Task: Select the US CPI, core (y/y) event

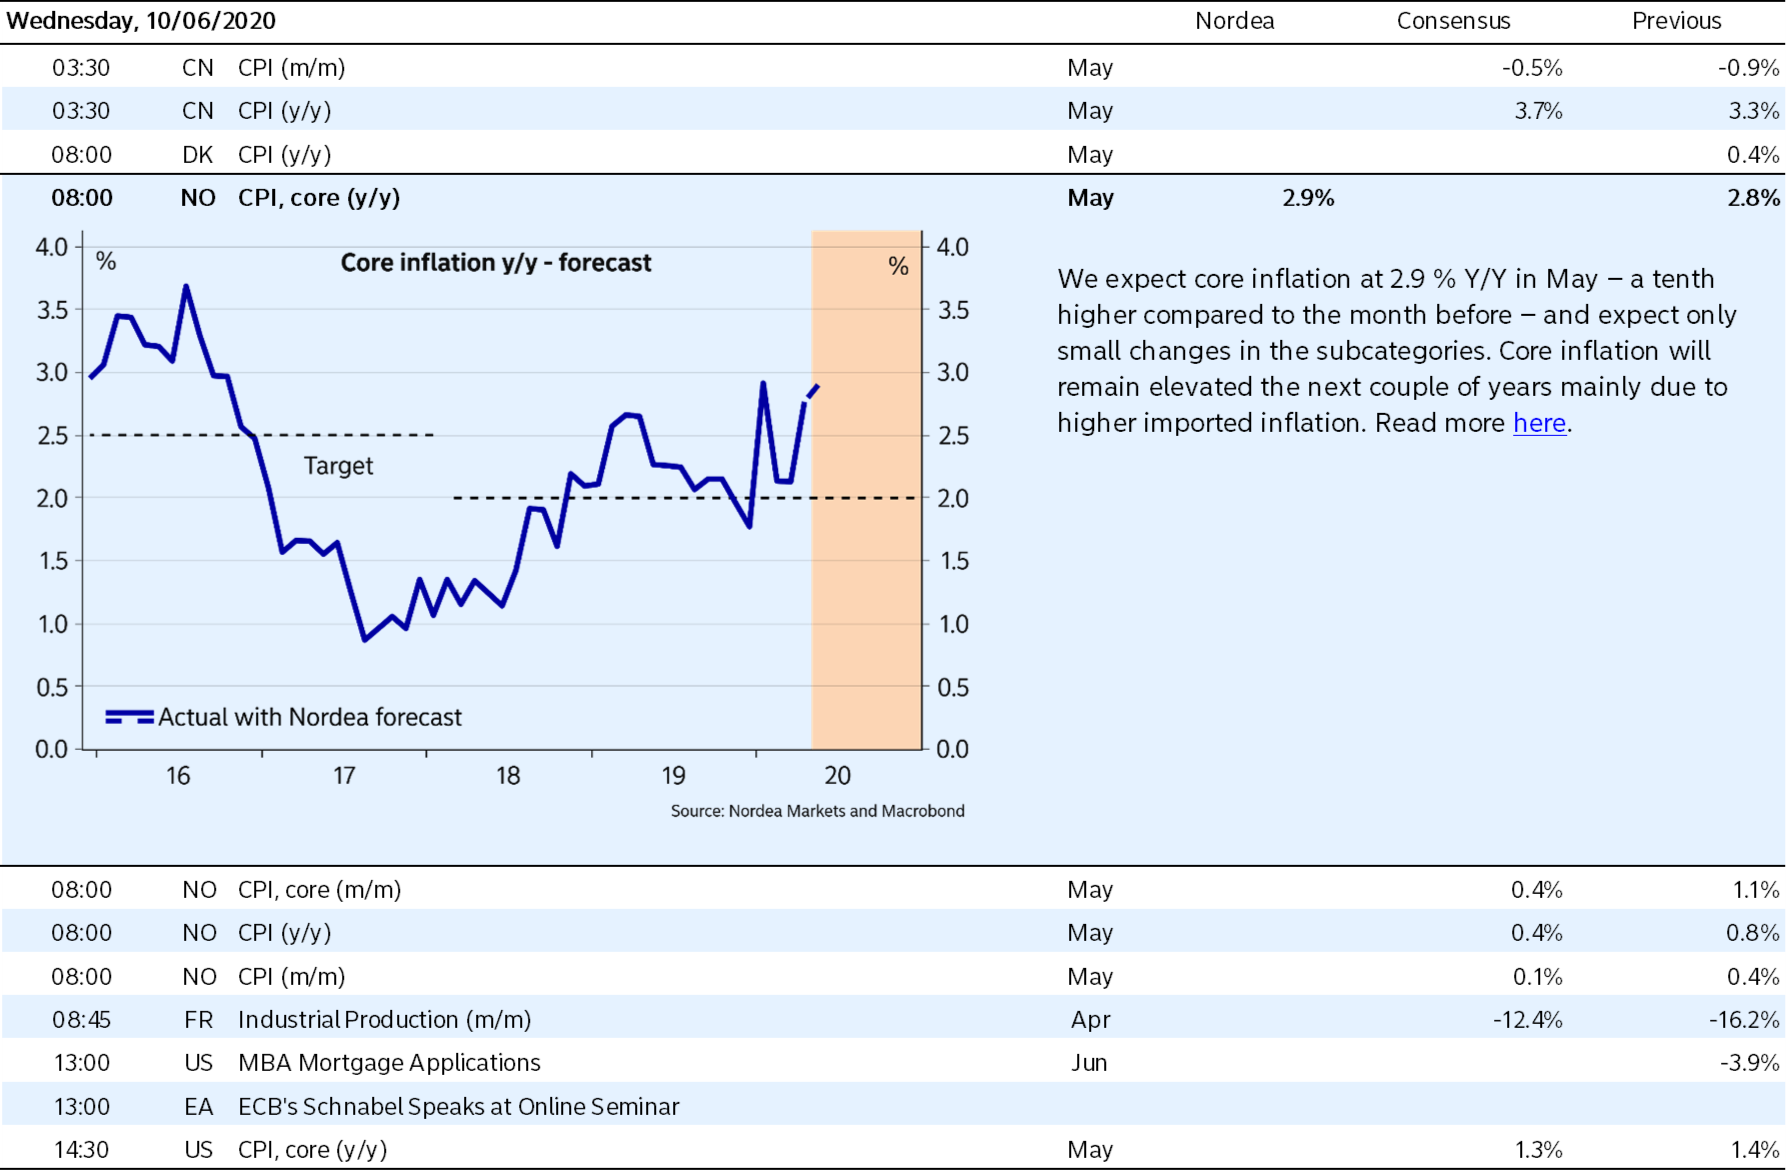Action: pos(312,1150)
